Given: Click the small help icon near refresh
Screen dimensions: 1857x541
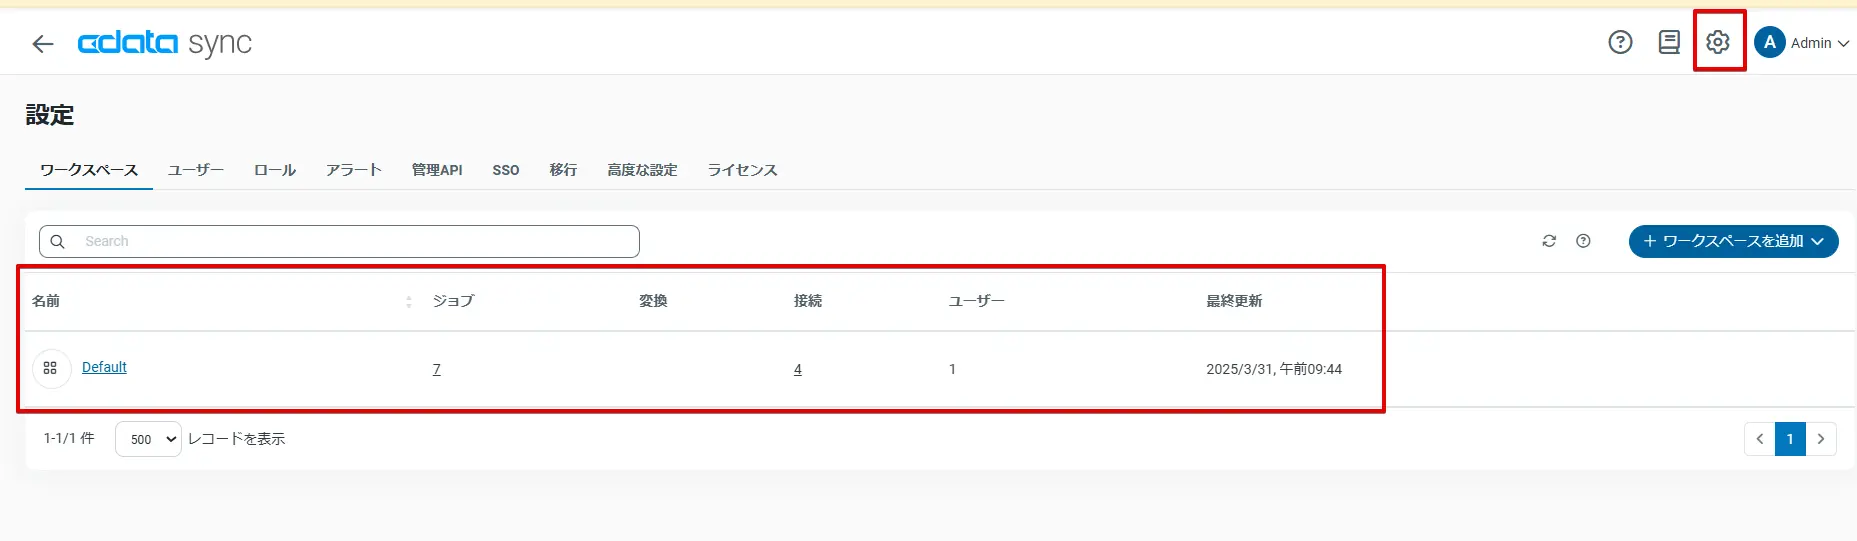Looking at the screenshot, I should [x=1583, y=241].
